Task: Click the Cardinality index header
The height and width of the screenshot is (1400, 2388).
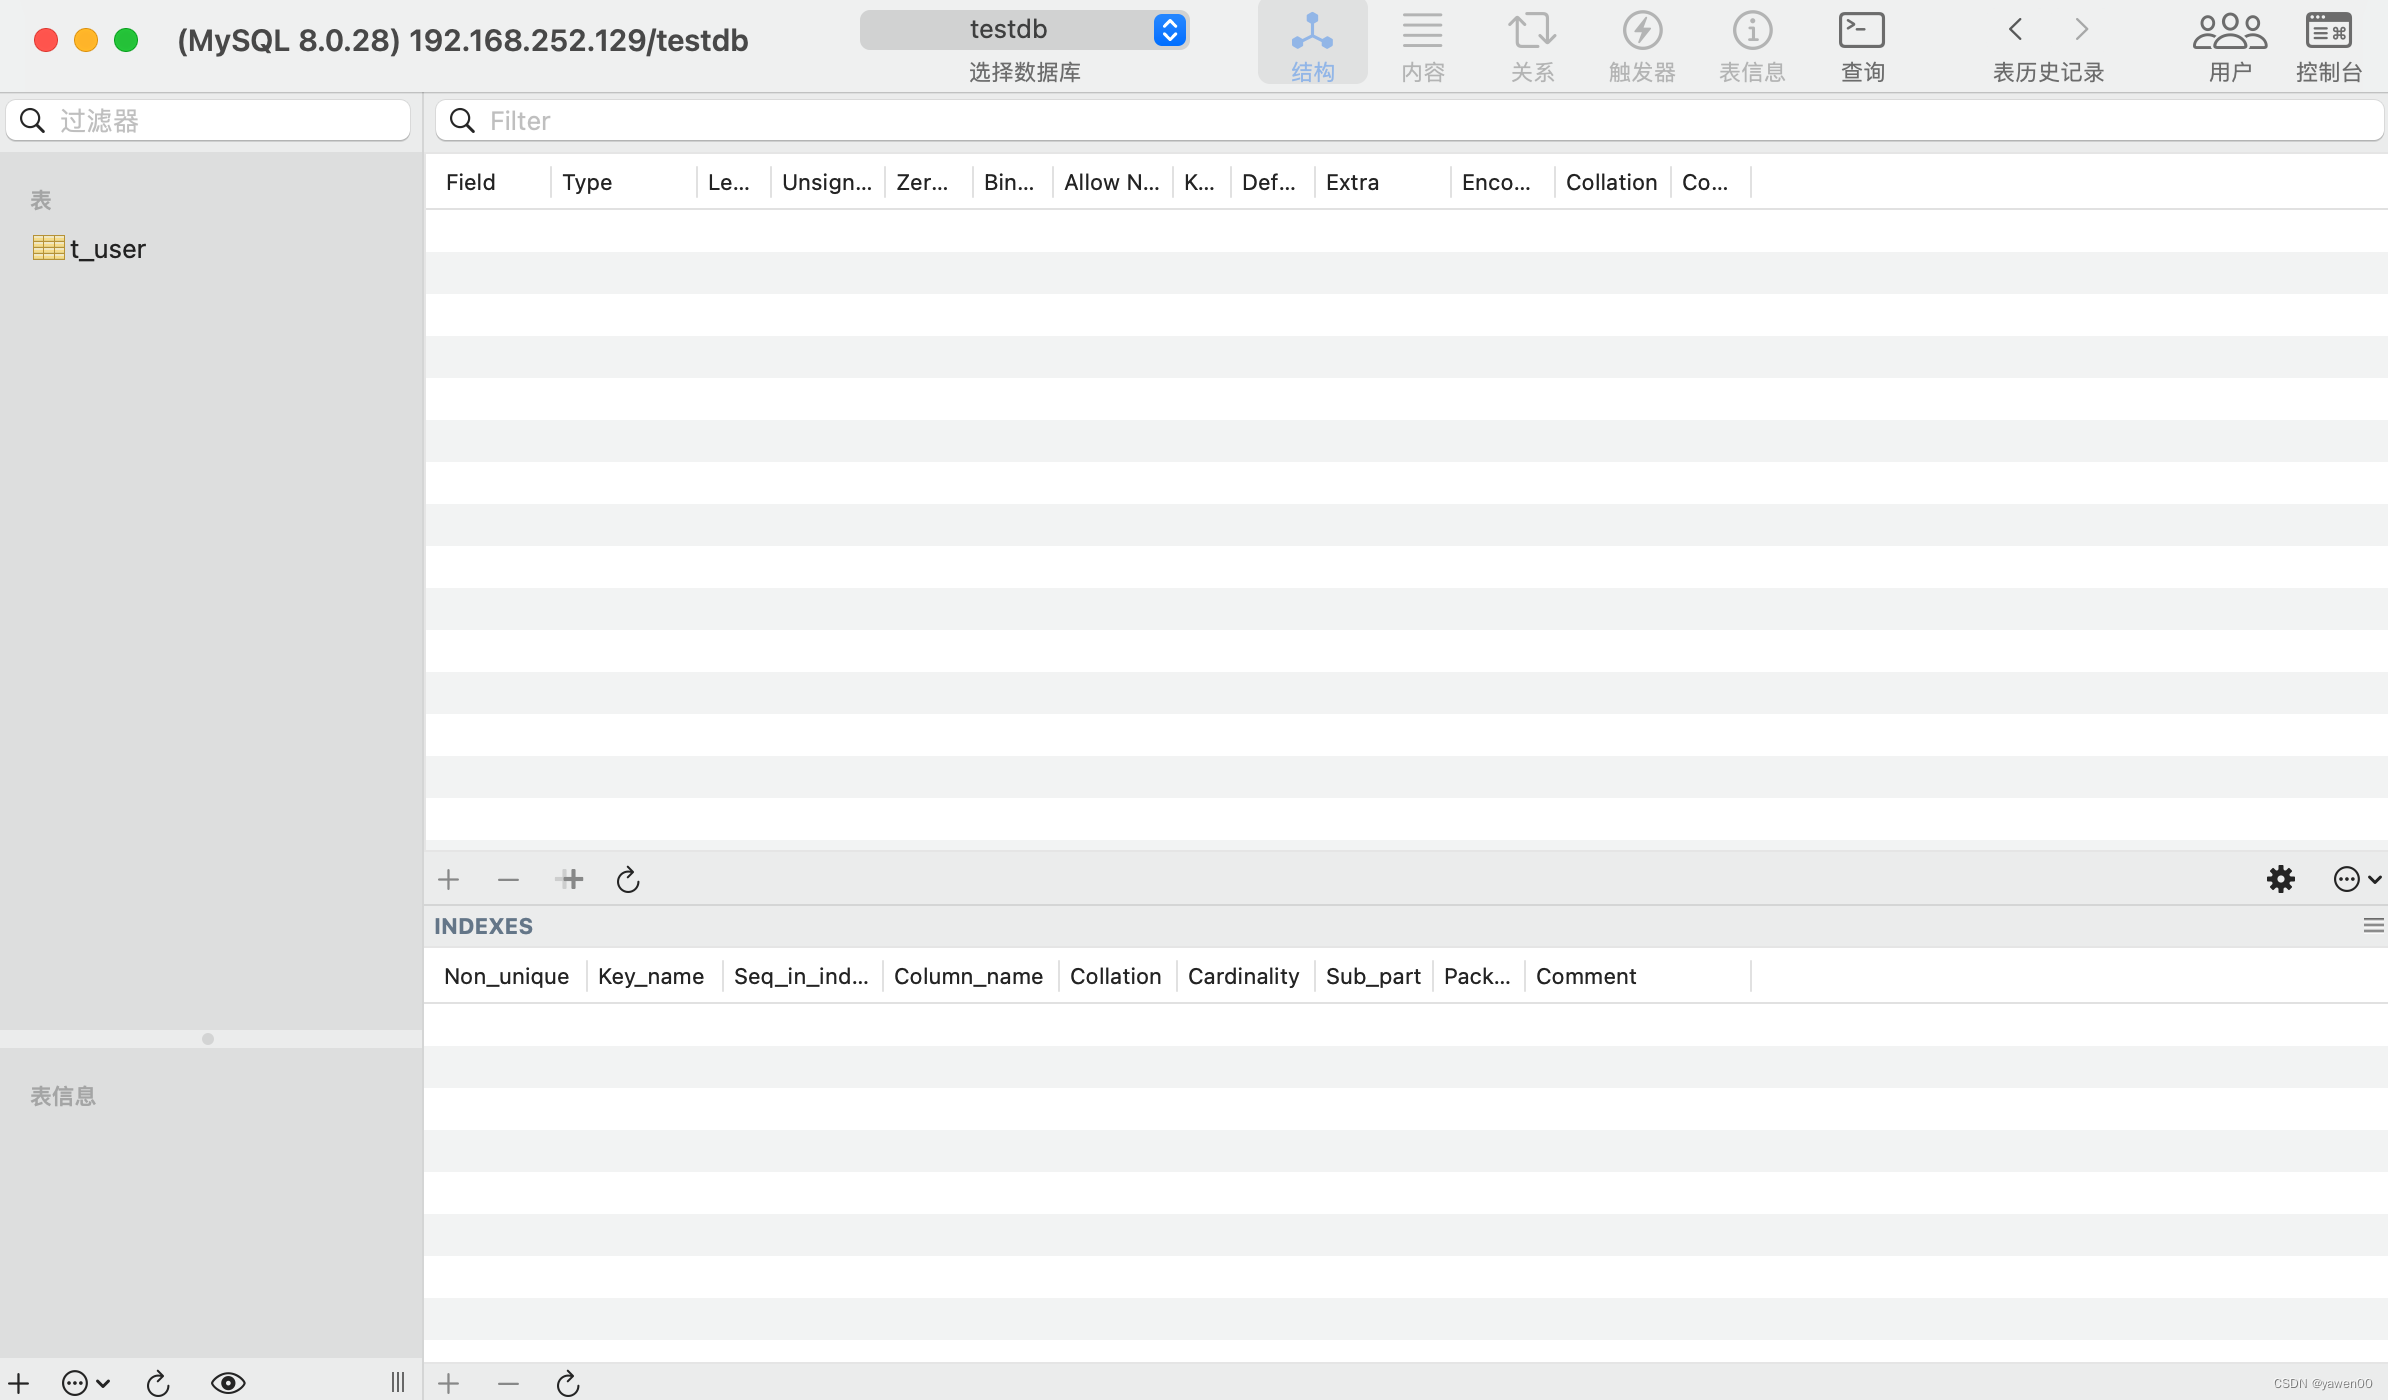Action: point(1245,976)
